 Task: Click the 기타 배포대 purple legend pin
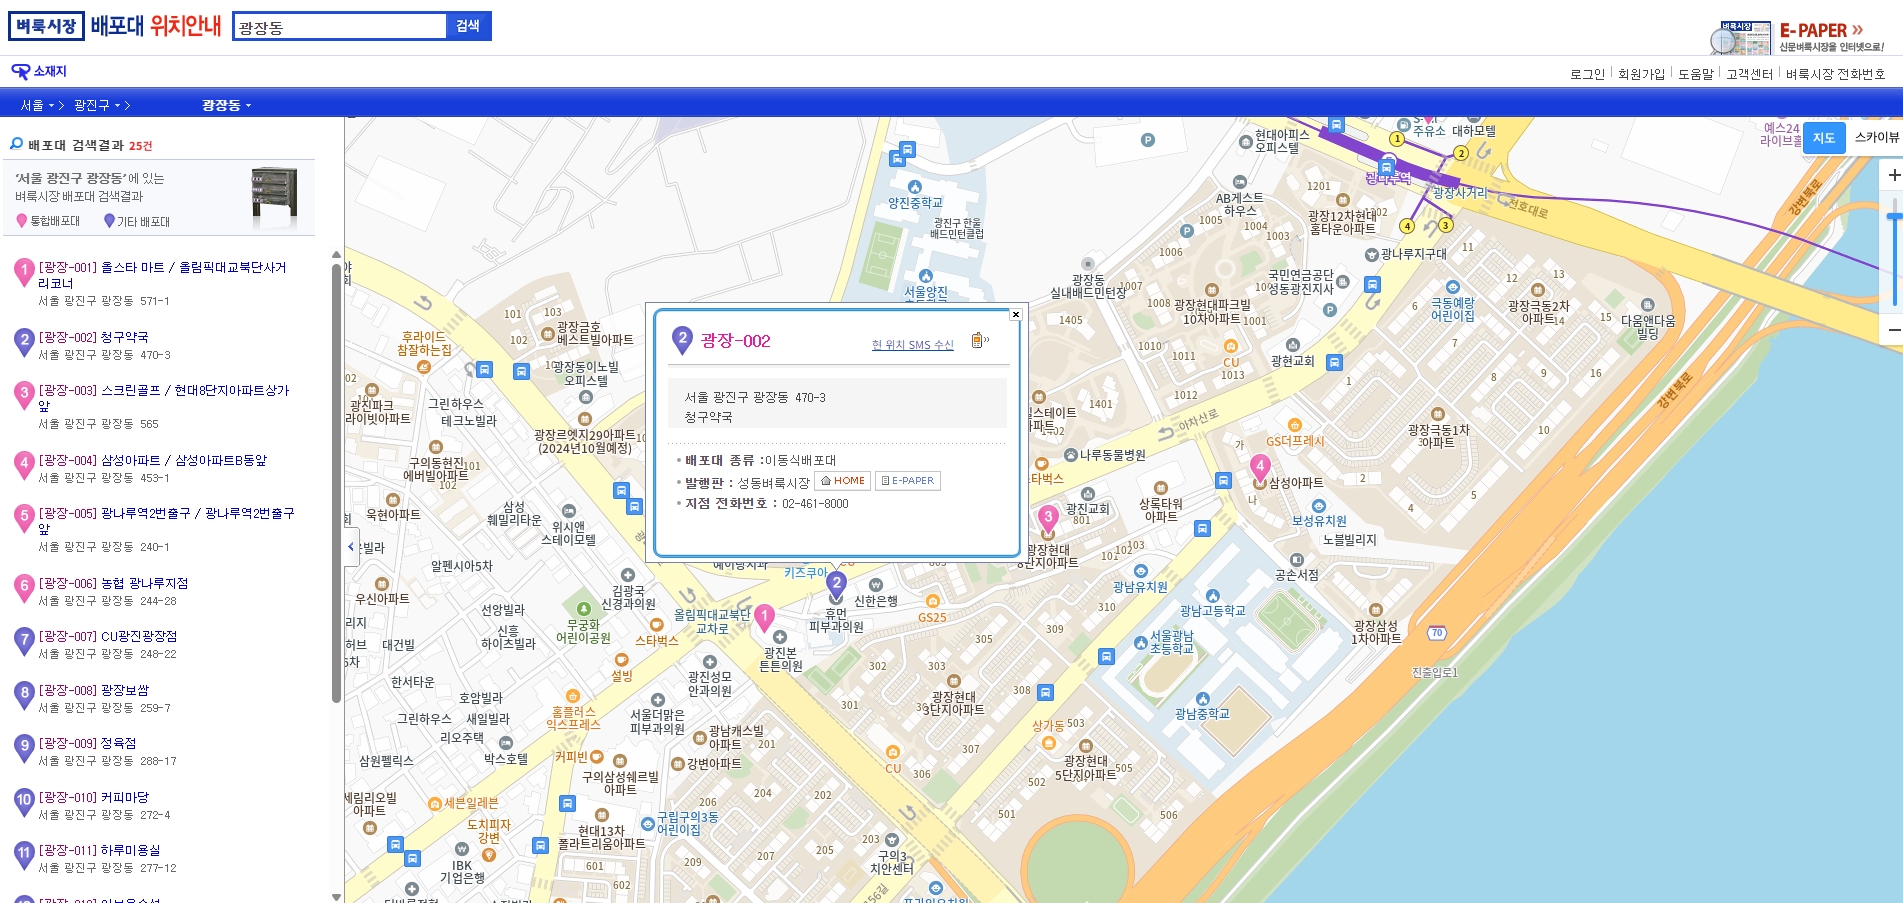coord(109,221)
